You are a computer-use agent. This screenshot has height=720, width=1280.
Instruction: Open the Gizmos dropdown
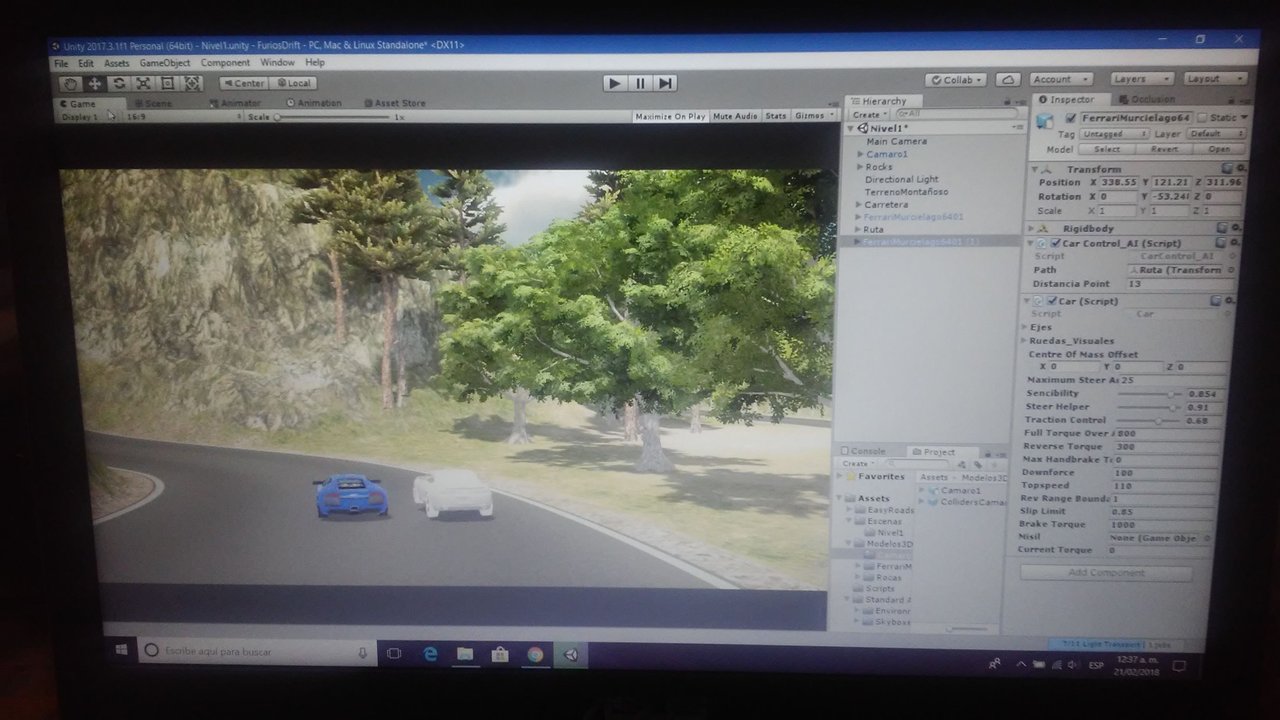(x=813, y=116)
